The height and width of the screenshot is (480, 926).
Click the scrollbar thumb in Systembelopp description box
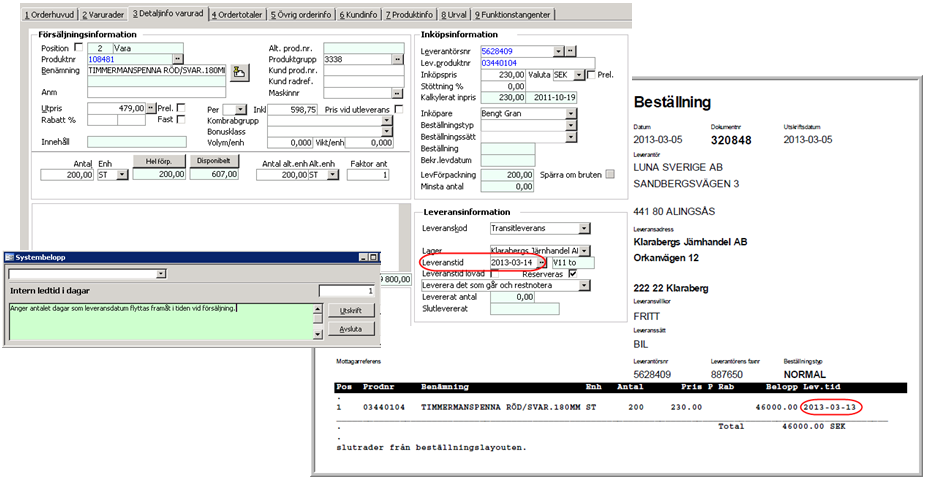coord(317,319)
